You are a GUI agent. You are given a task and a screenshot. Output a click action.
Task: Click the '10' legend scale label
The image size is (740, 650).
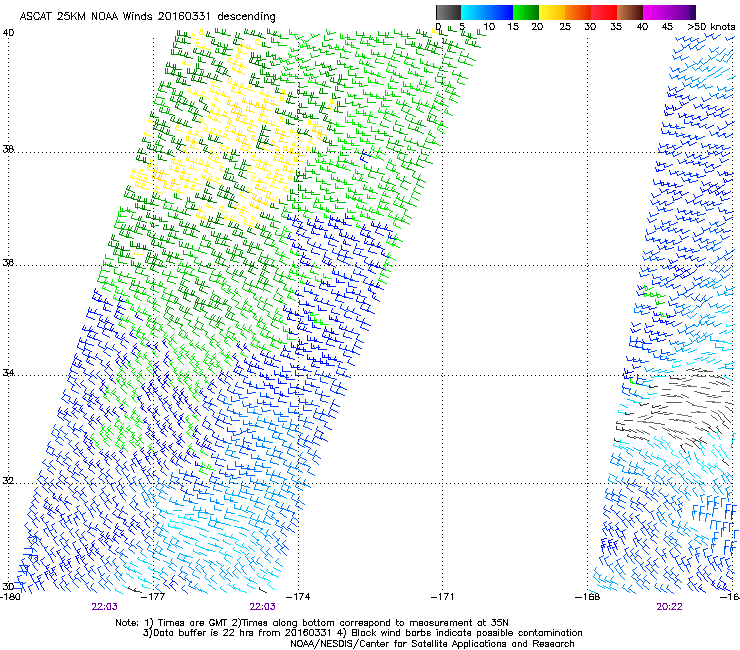coord(489,27)
